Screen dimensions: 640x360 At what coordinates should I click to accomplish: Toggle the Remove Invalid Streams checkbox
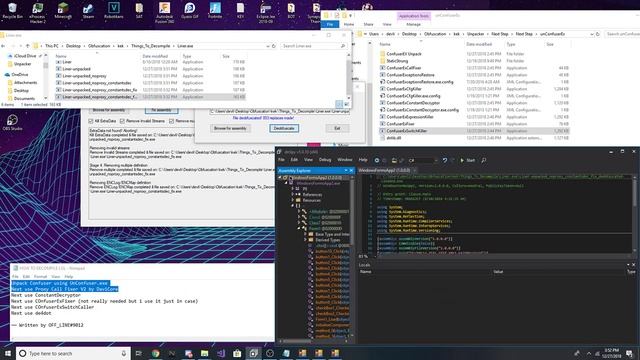pyautogui.click(x=122, y=121)
